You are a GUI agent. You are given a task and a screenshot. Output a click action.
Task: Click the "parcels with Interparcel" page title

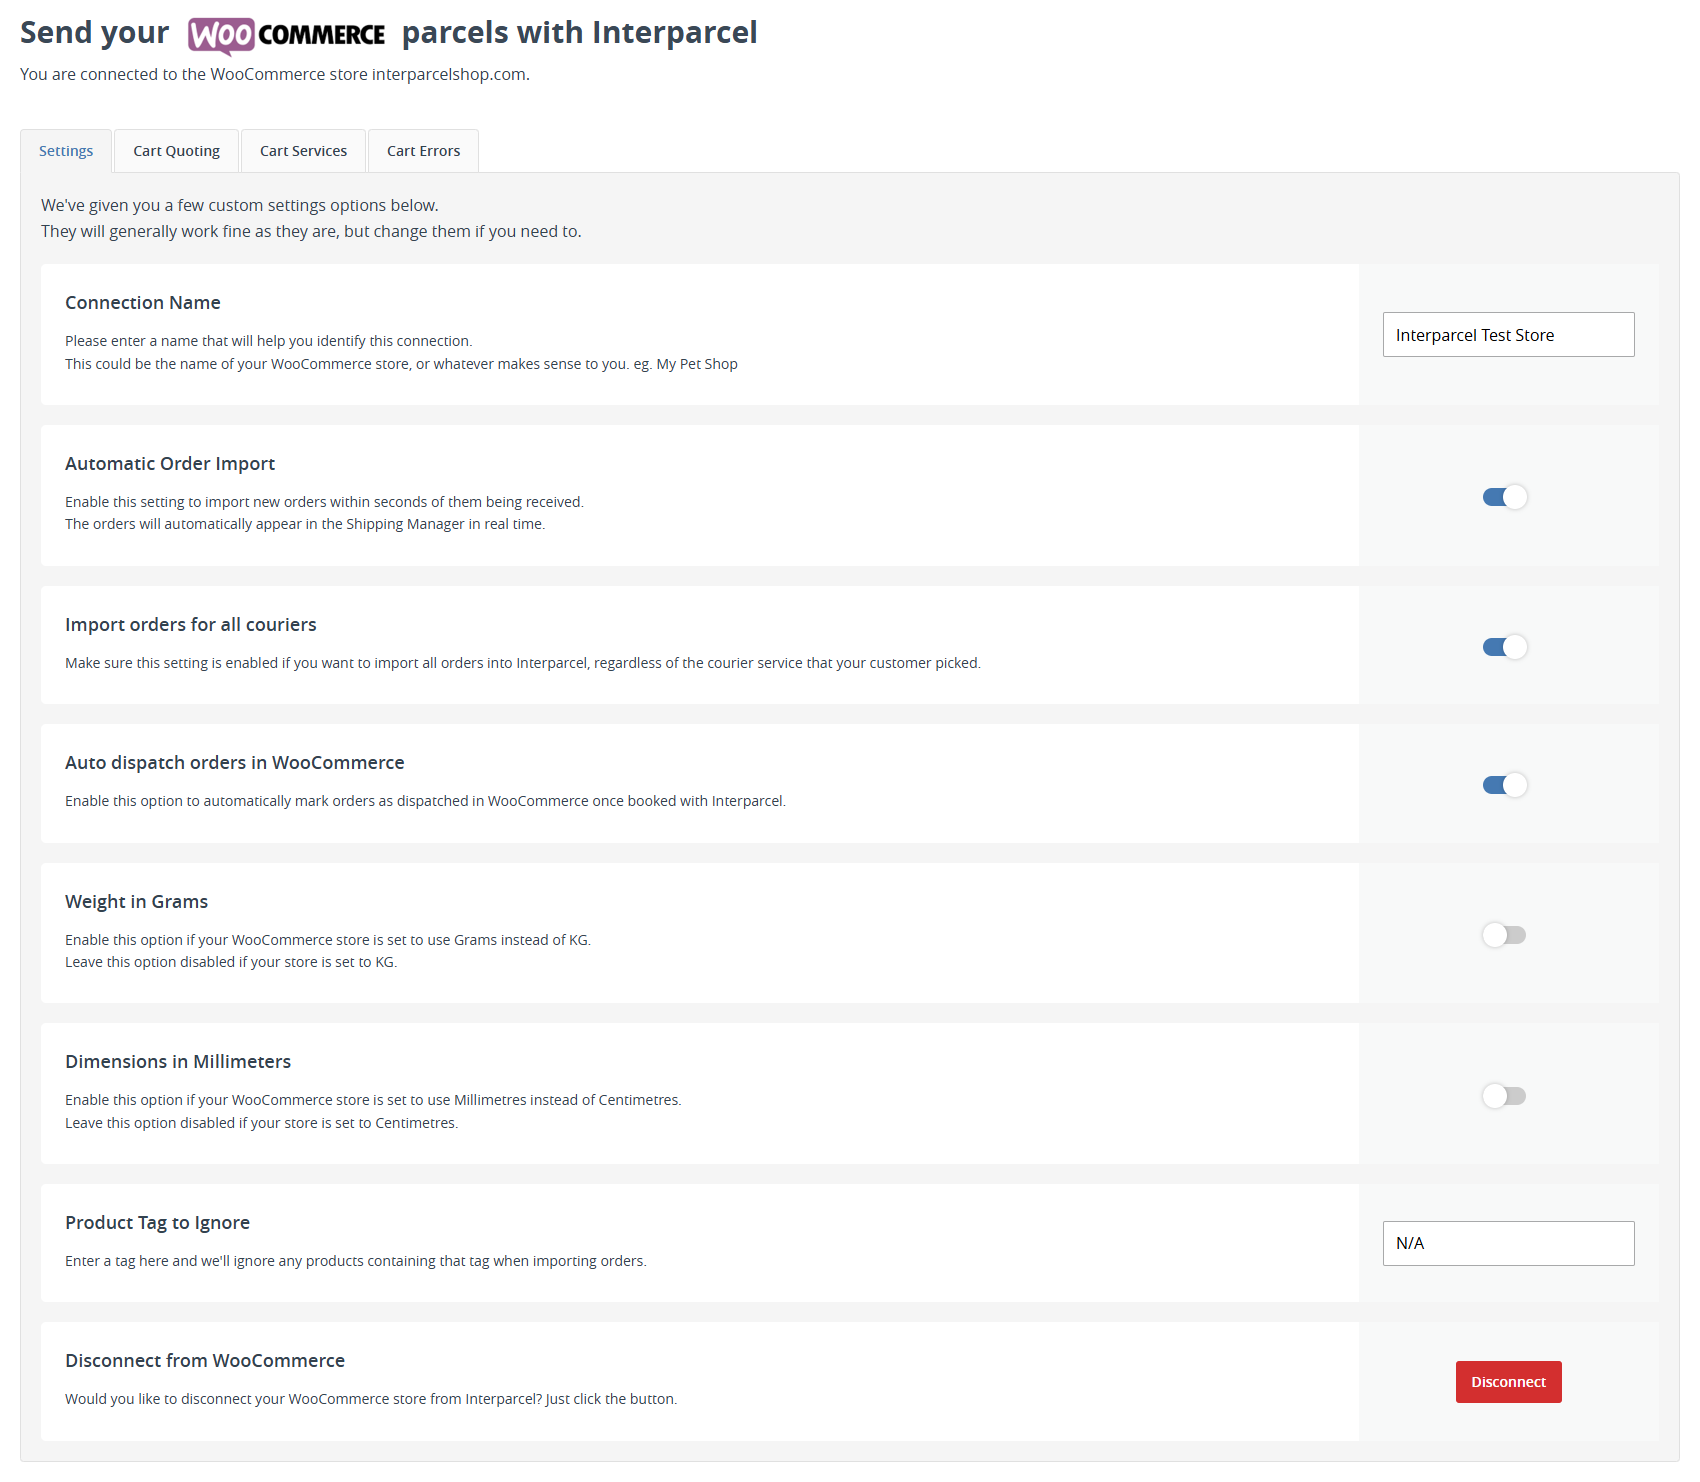(x=579, y=33)
